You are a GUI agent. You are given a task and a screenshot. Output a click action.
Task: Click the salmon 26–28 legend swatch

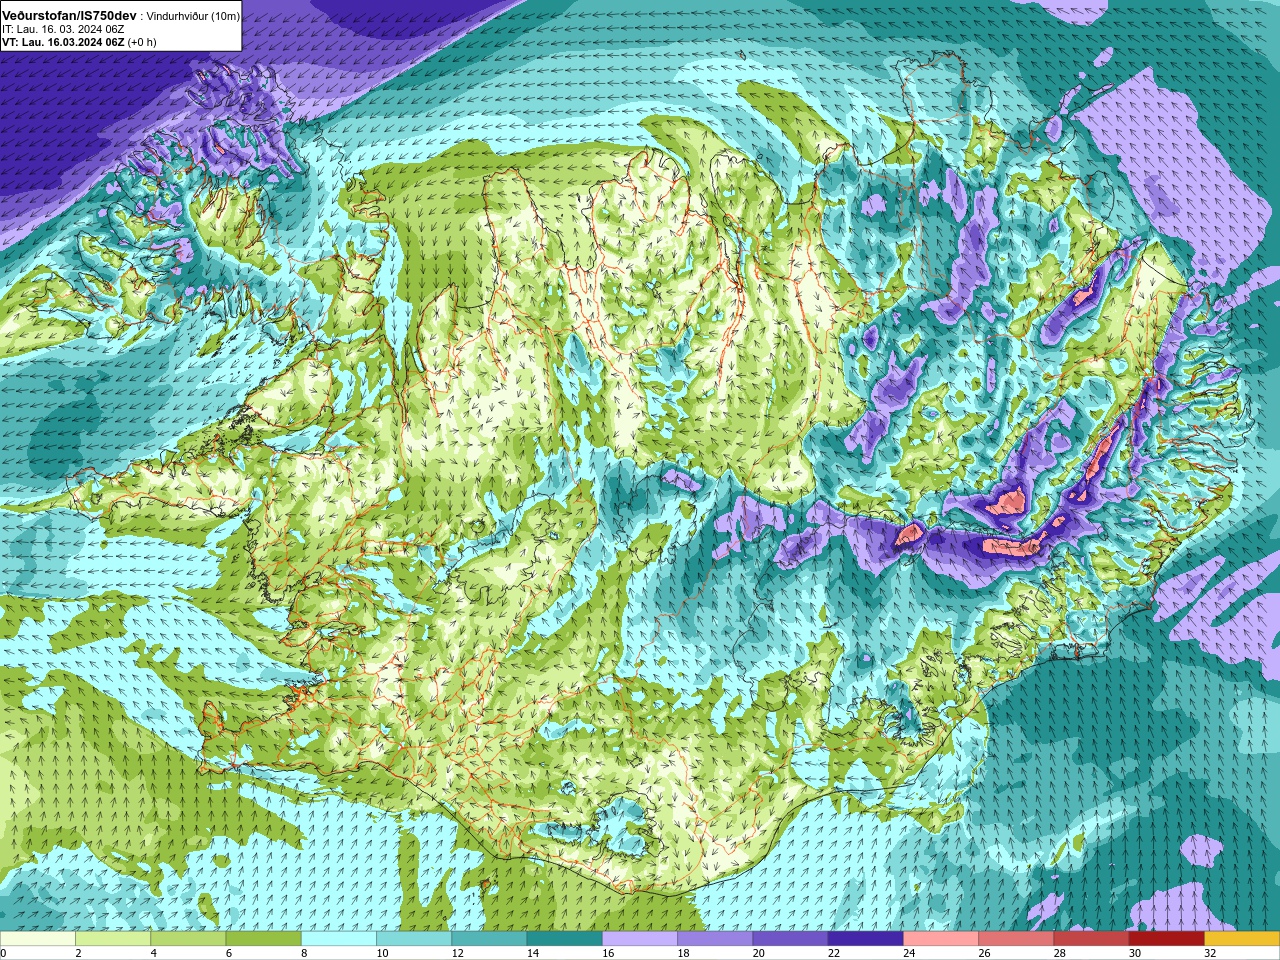pos(1016,938)
